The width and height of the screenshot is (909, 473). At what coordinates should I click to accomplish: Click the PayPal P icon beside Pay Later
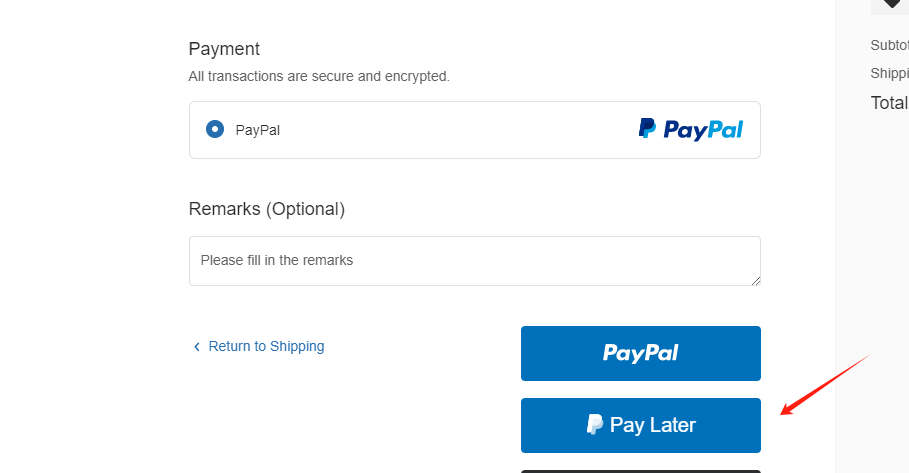coord(594,425)
